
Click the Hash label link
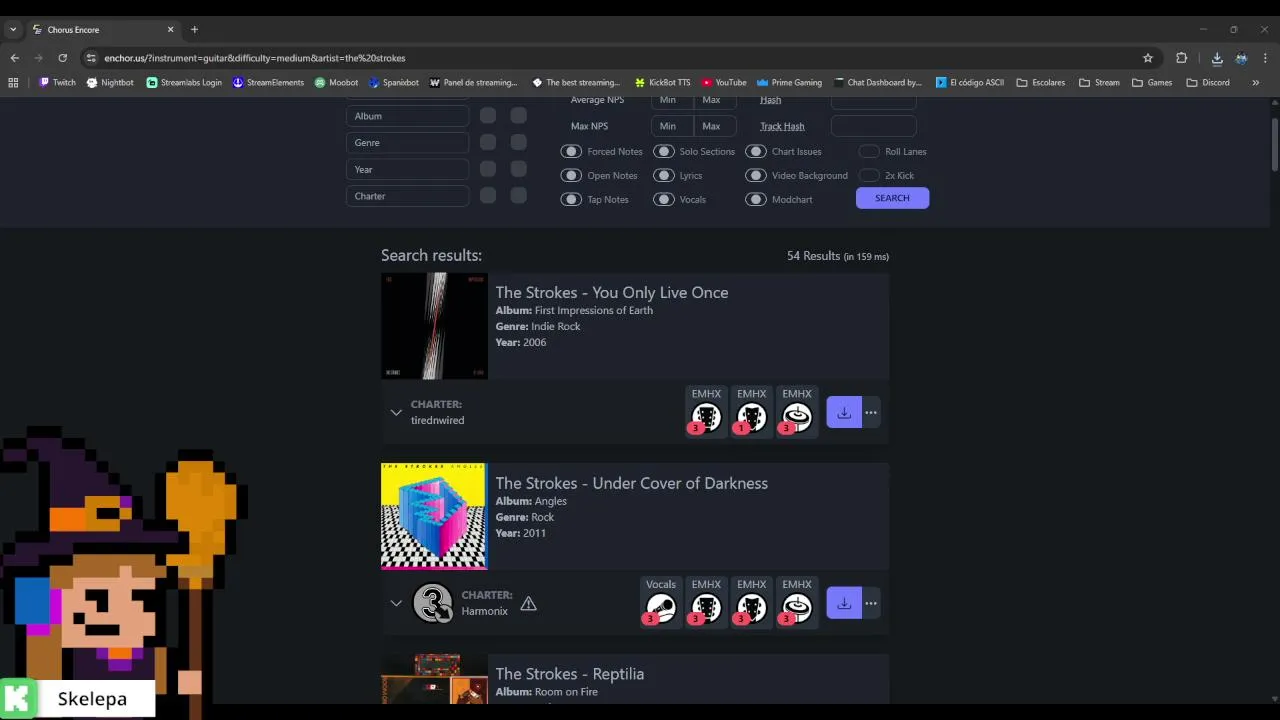[770, 100]
